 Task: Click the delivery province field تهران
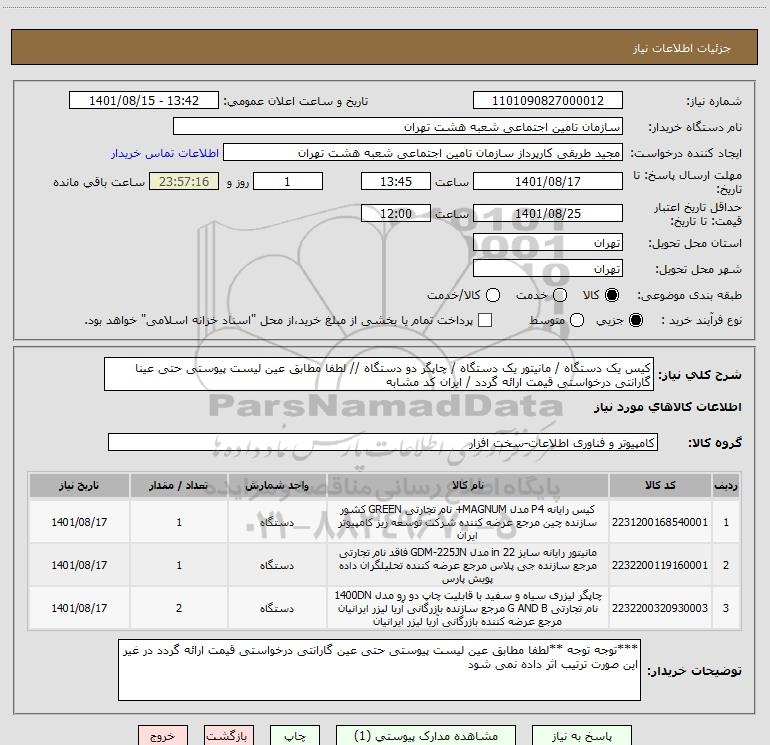point(548,243)
